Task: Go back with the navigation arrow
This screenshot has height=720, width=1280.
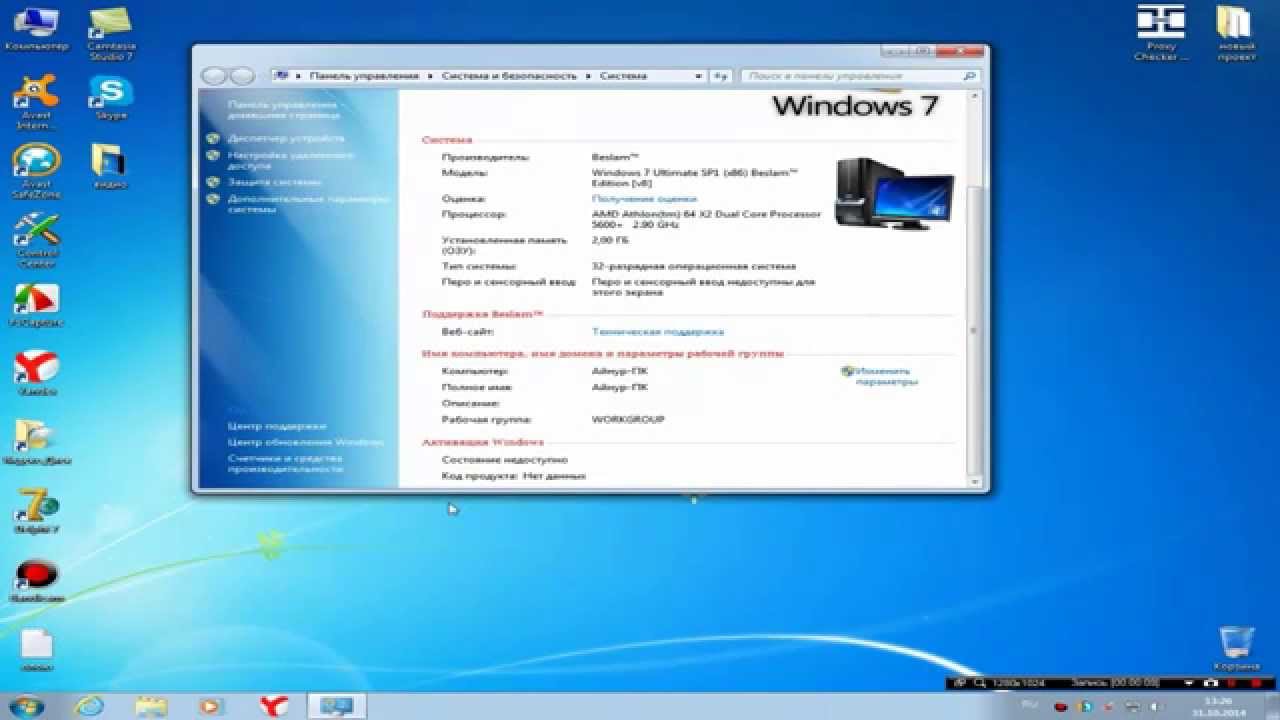Action: pyautogui.click(x=214, y=76)
